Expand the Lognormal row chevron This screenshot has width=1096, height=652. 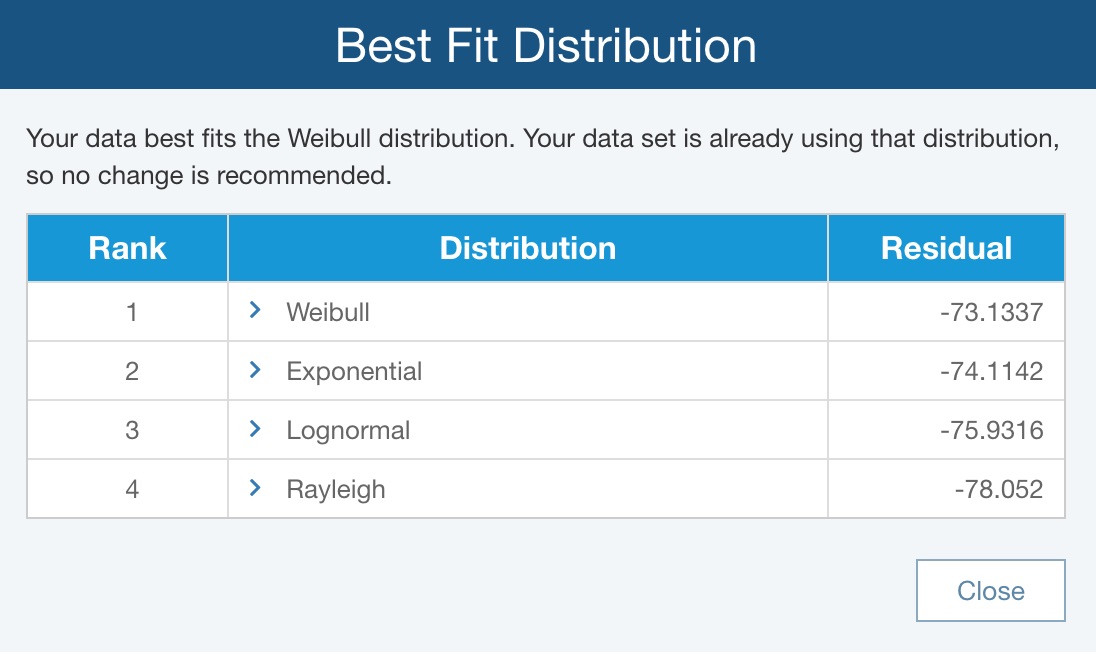pyautogui.click(x=255, y=430)
